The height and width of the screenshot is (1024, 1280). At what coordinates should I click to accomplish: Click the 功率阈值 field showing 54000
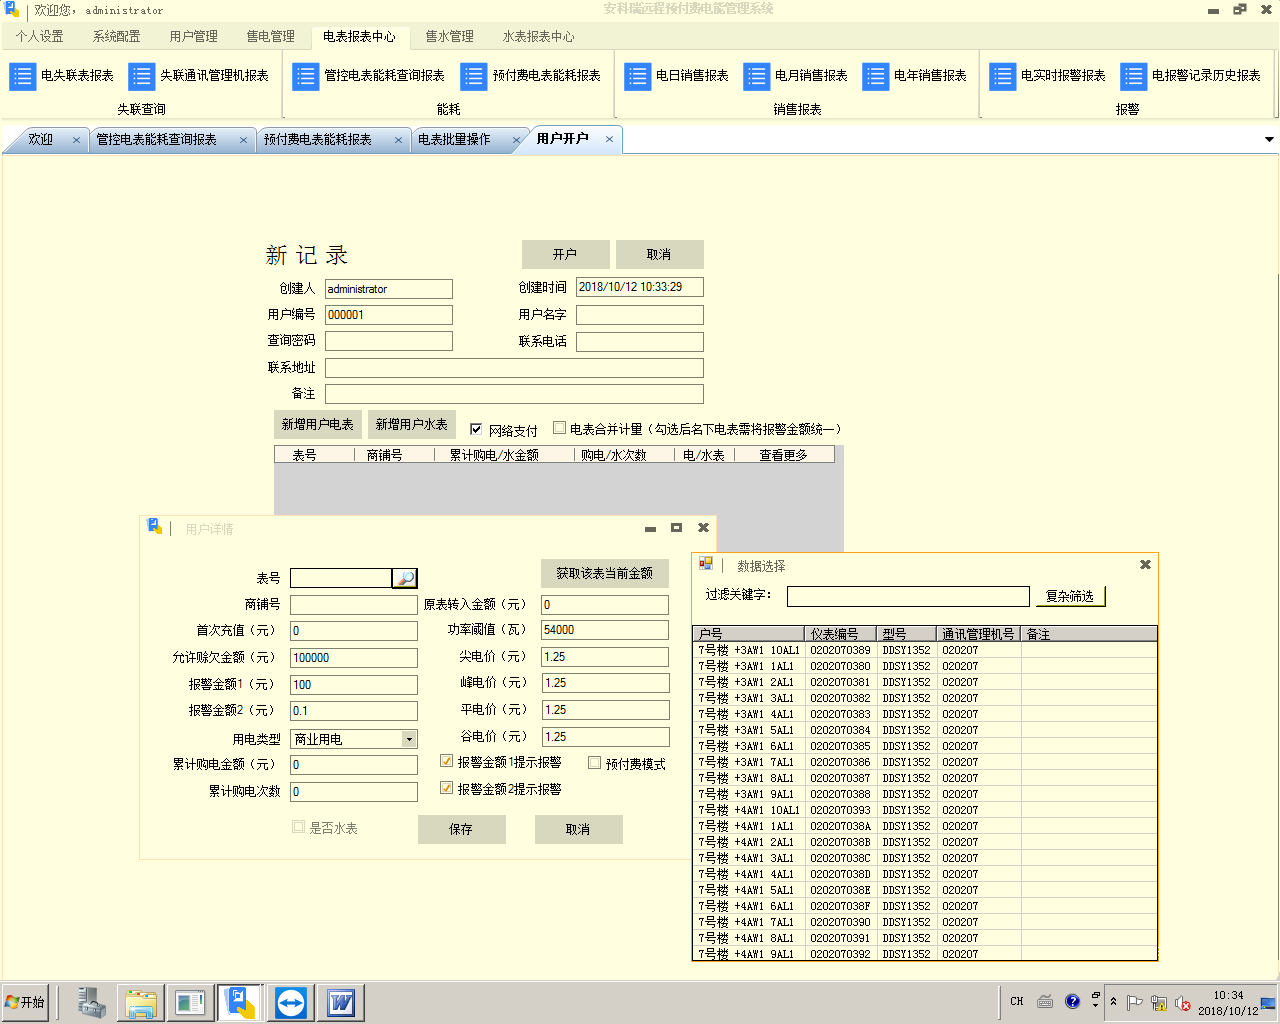(x=605, y=630)
